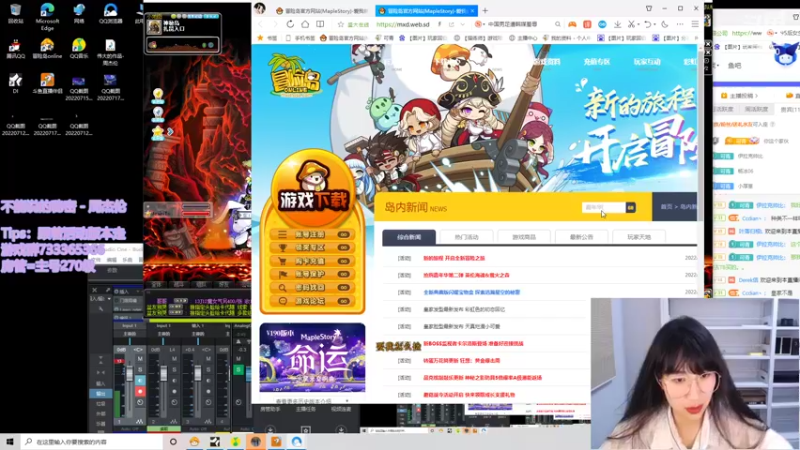
Task: Show more bookmarks via the overflow chevron
Action: (694, 38)
